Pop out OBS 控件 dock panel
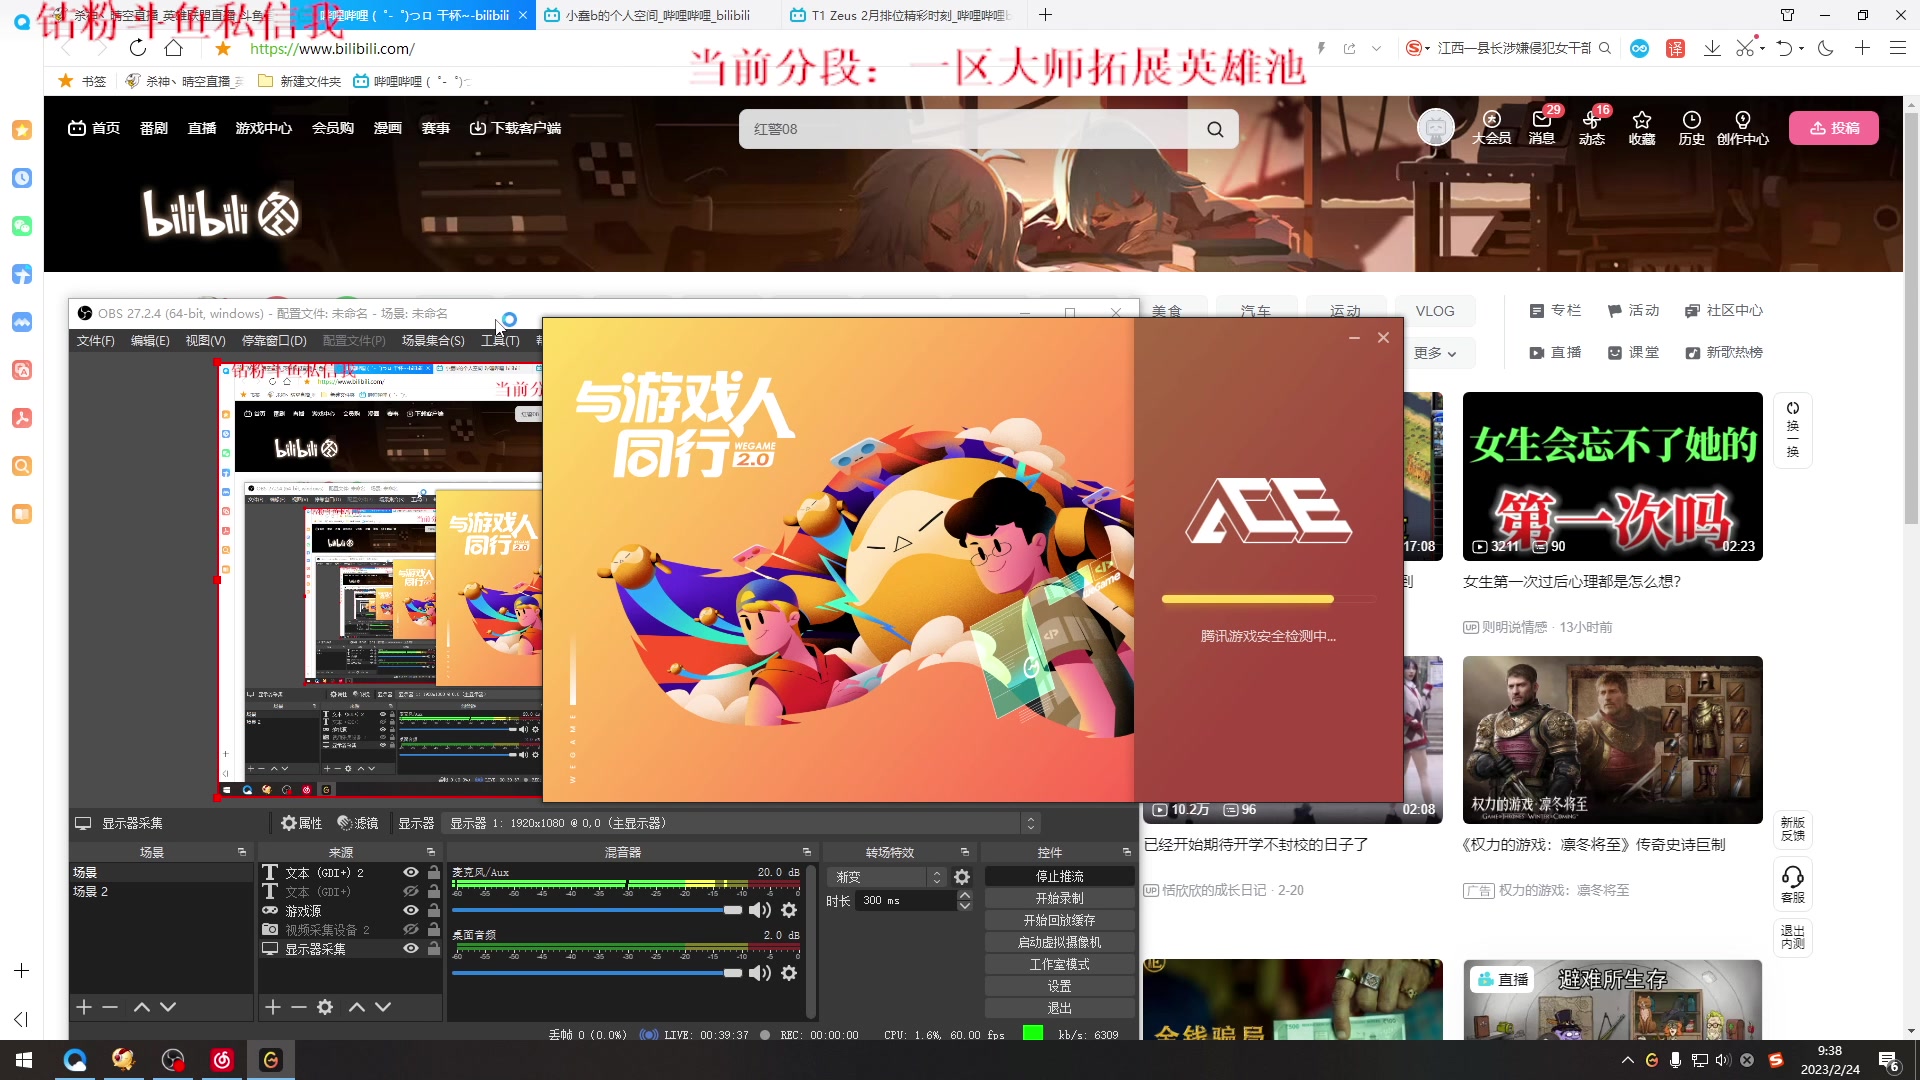 pos(1127,852)
